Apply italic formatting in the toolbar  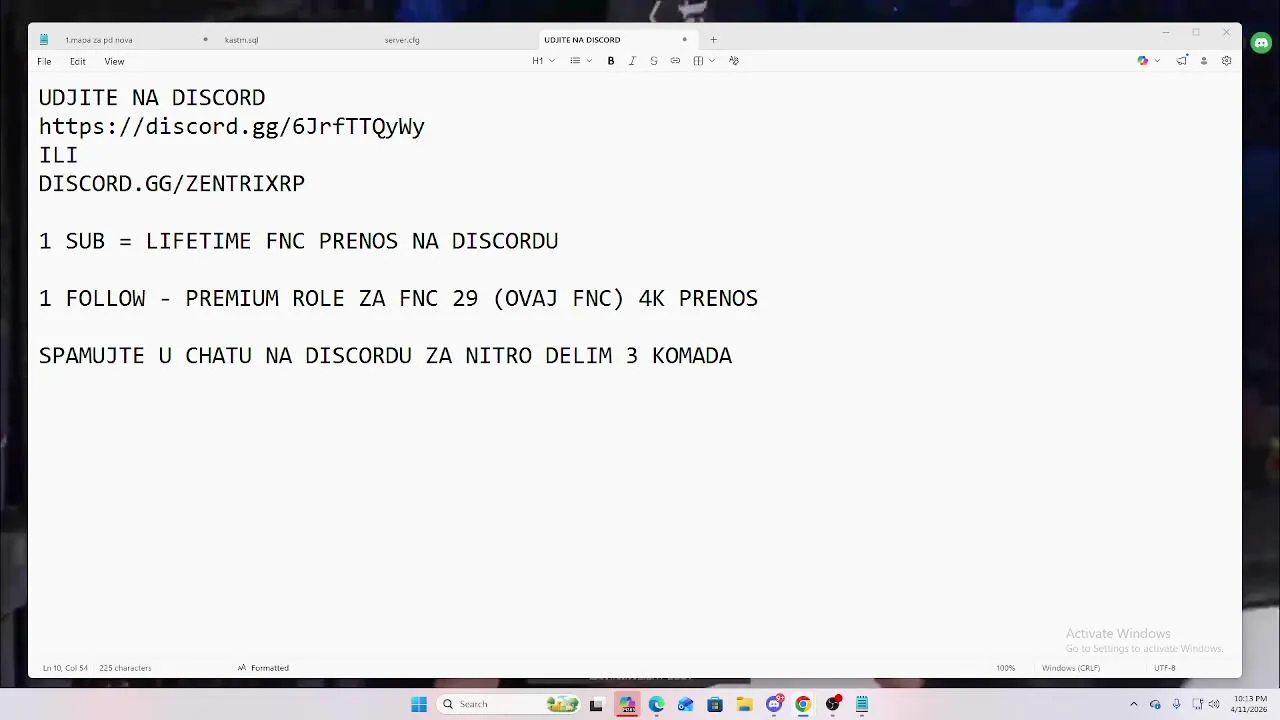point(632,61)
